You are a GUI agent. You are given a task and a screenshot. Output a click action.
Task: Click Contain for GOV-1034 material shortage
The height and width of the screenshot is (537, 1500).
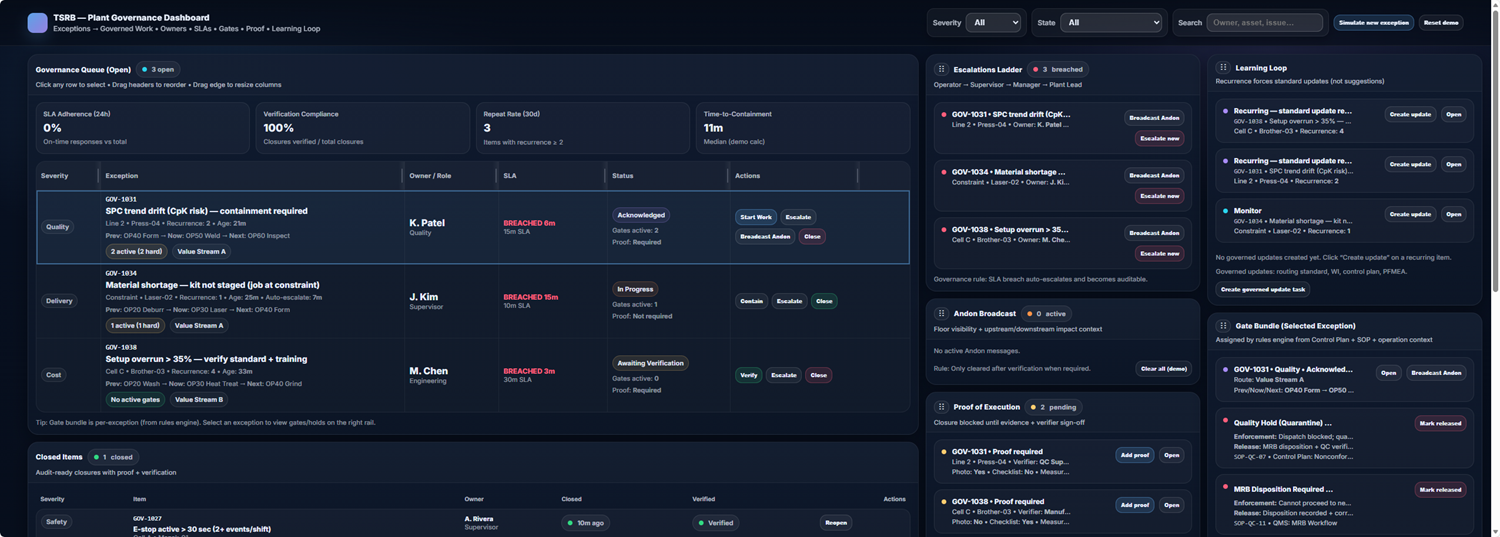[751, 301]
